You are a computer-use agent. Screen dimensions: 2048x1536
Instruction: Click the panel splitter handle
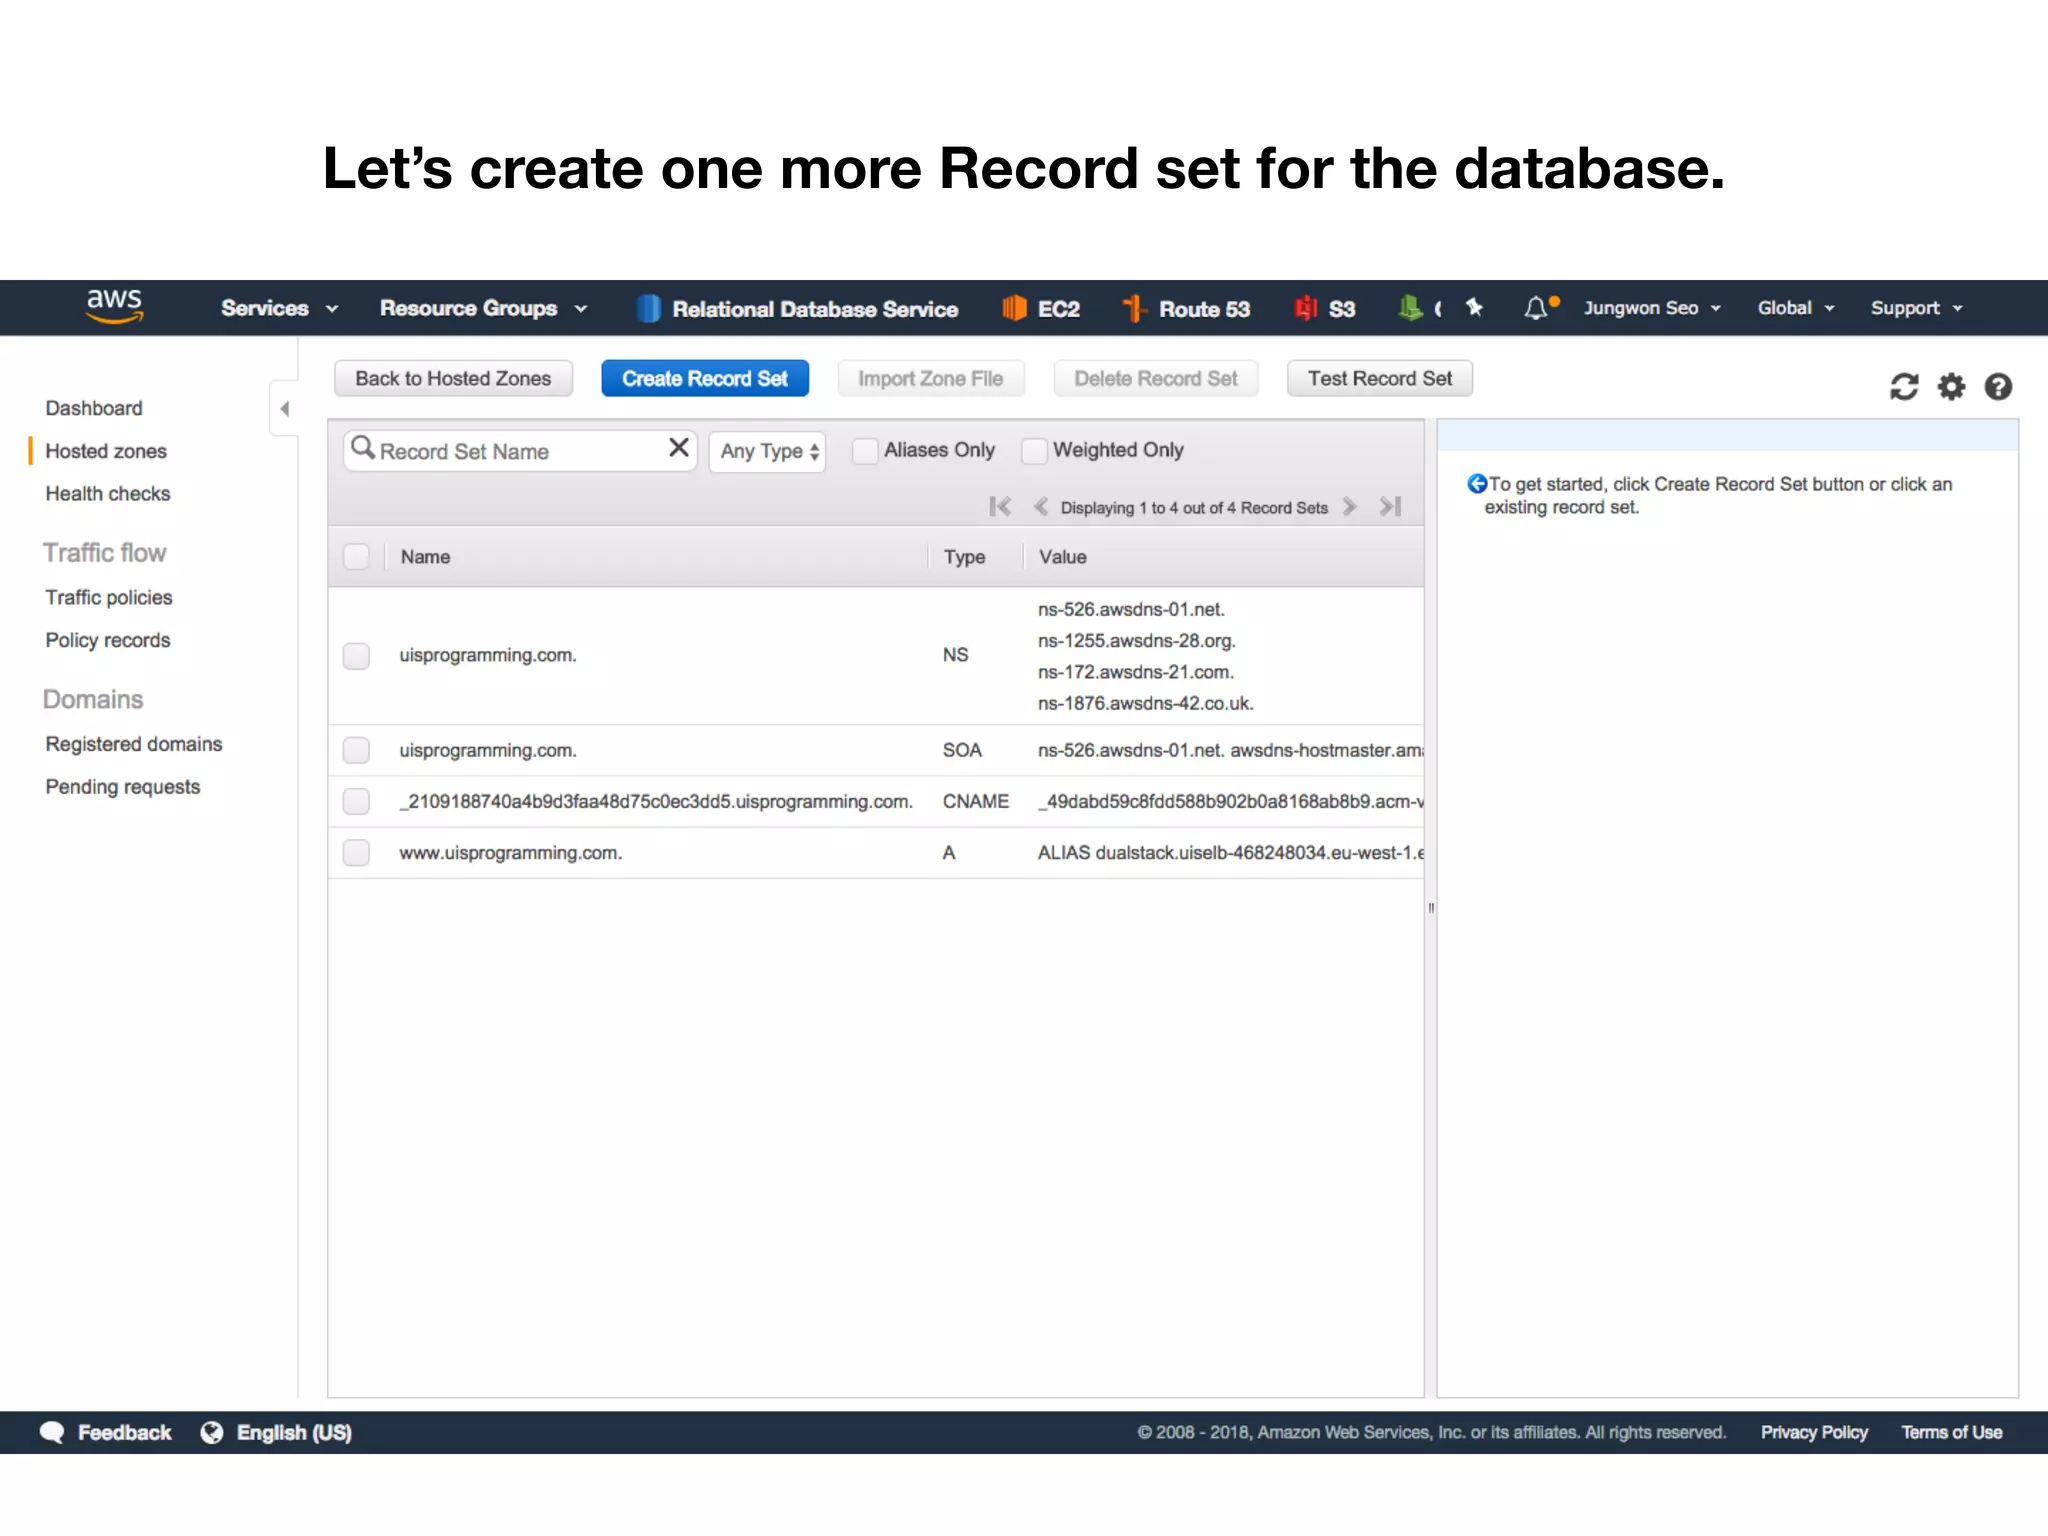1431,908
